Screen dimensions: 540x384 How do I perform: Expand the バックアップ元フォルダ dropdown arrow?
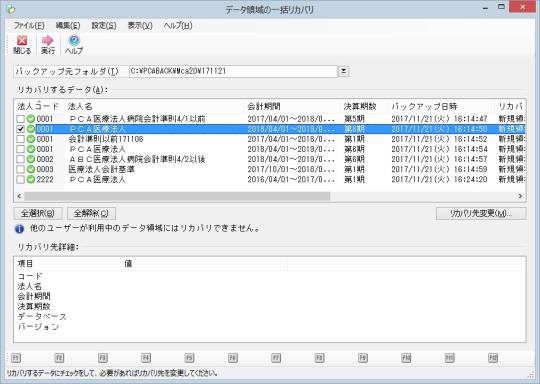pyautogui.click(x=343, y=71)
